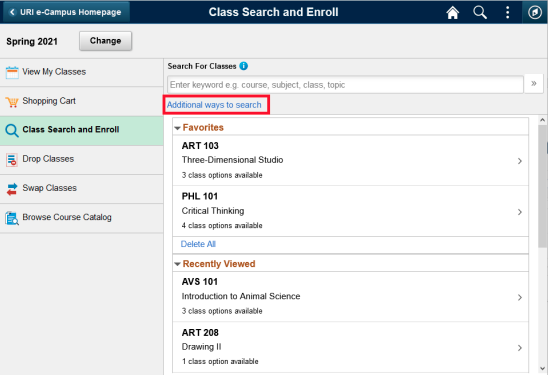Screen dimensions: 548x375
Task: Click the Shopping Cart icon
Action: (x=12, y=102)
